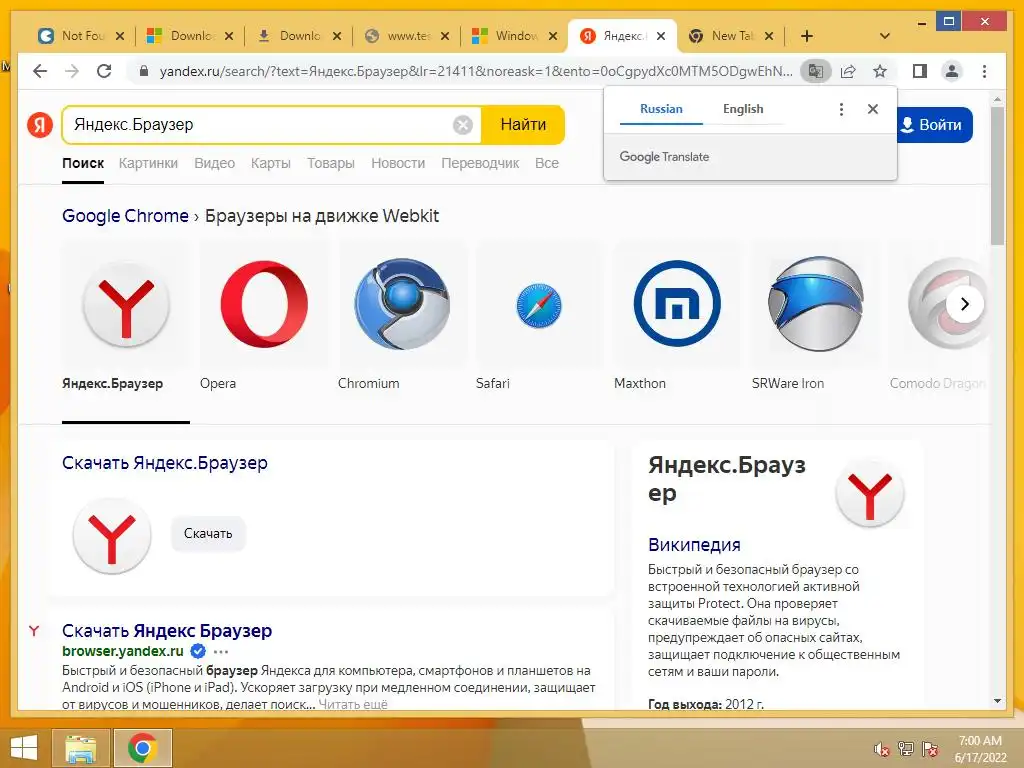Image resolution: width=1024 pixels, height=768 pixels.
Task: Click the Chrome taskbar icon
Action: tap(142, 748)
